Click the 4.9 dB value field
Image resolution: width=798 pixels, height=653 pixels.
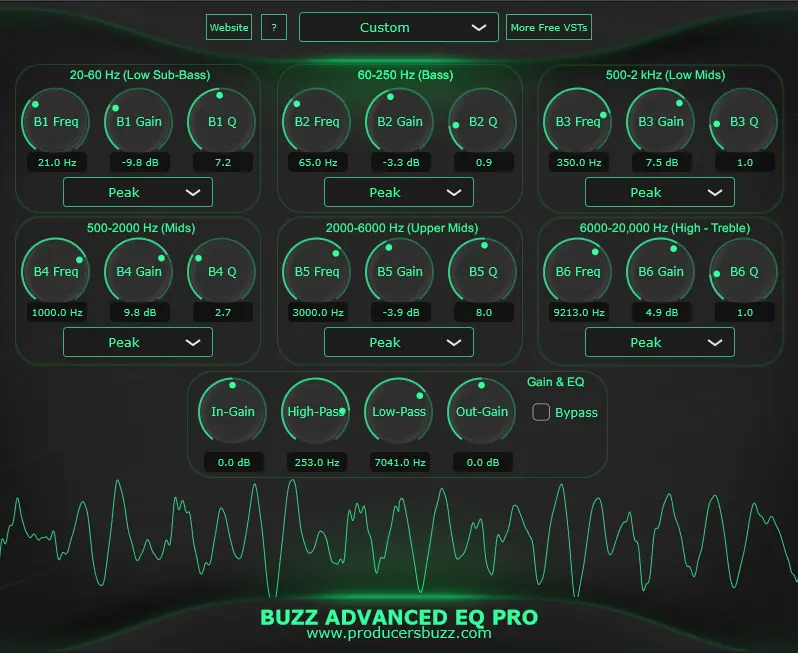point(662,312)
